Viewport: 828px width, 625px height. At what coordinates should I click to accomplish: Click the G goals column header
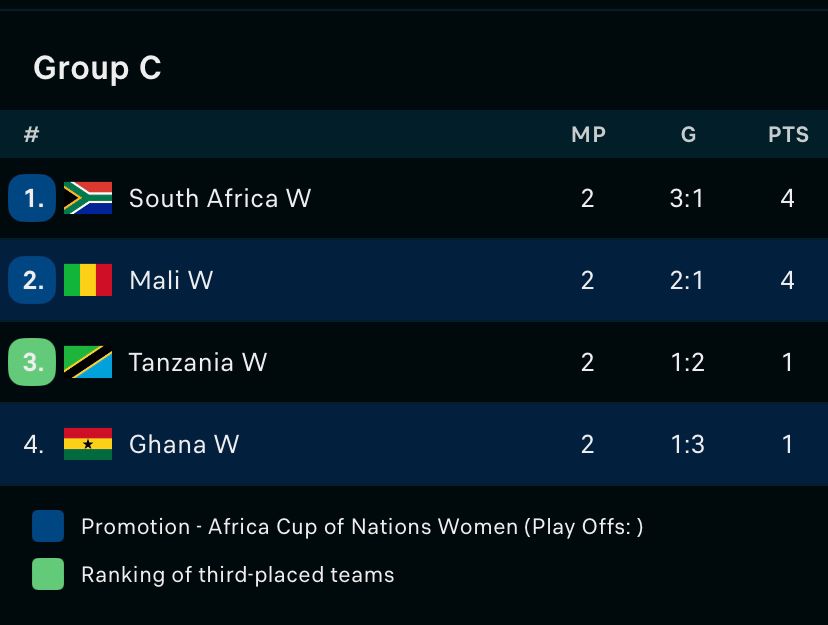[688, 134]
